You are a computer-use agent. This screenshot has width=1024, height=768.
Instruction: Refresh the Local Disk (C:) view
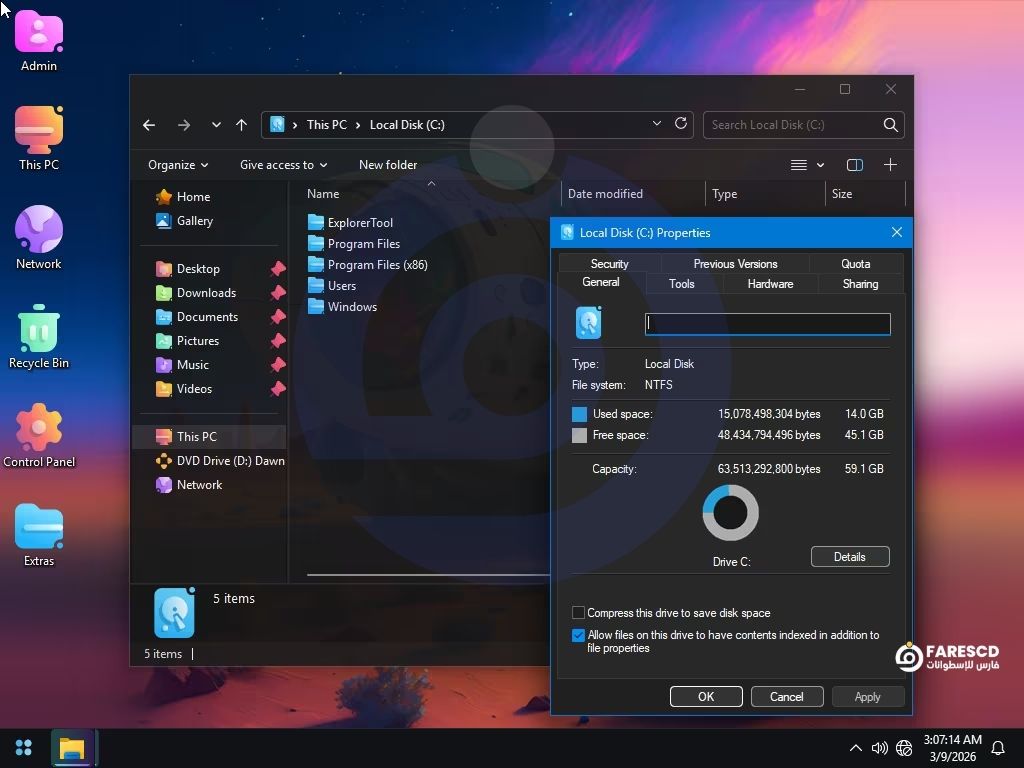681,124
